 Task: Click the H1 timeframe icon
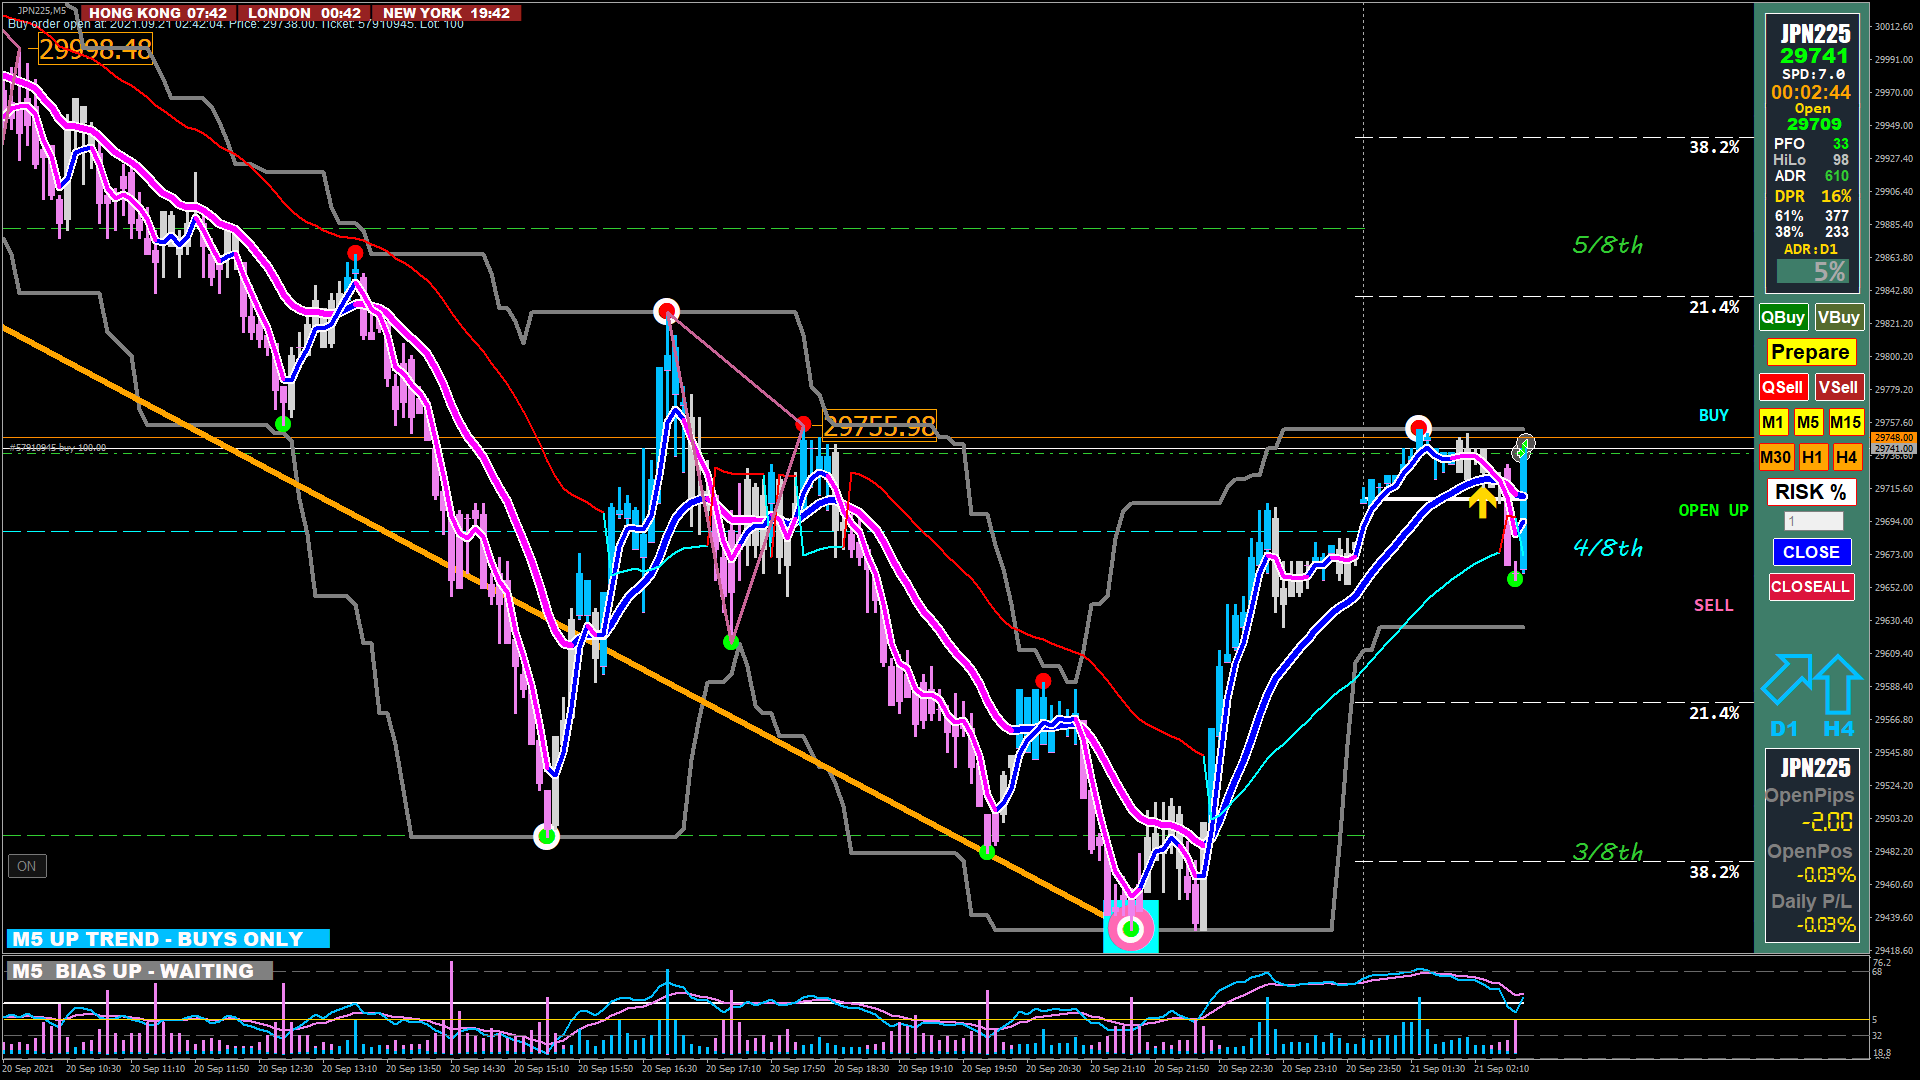[1812, 457]
